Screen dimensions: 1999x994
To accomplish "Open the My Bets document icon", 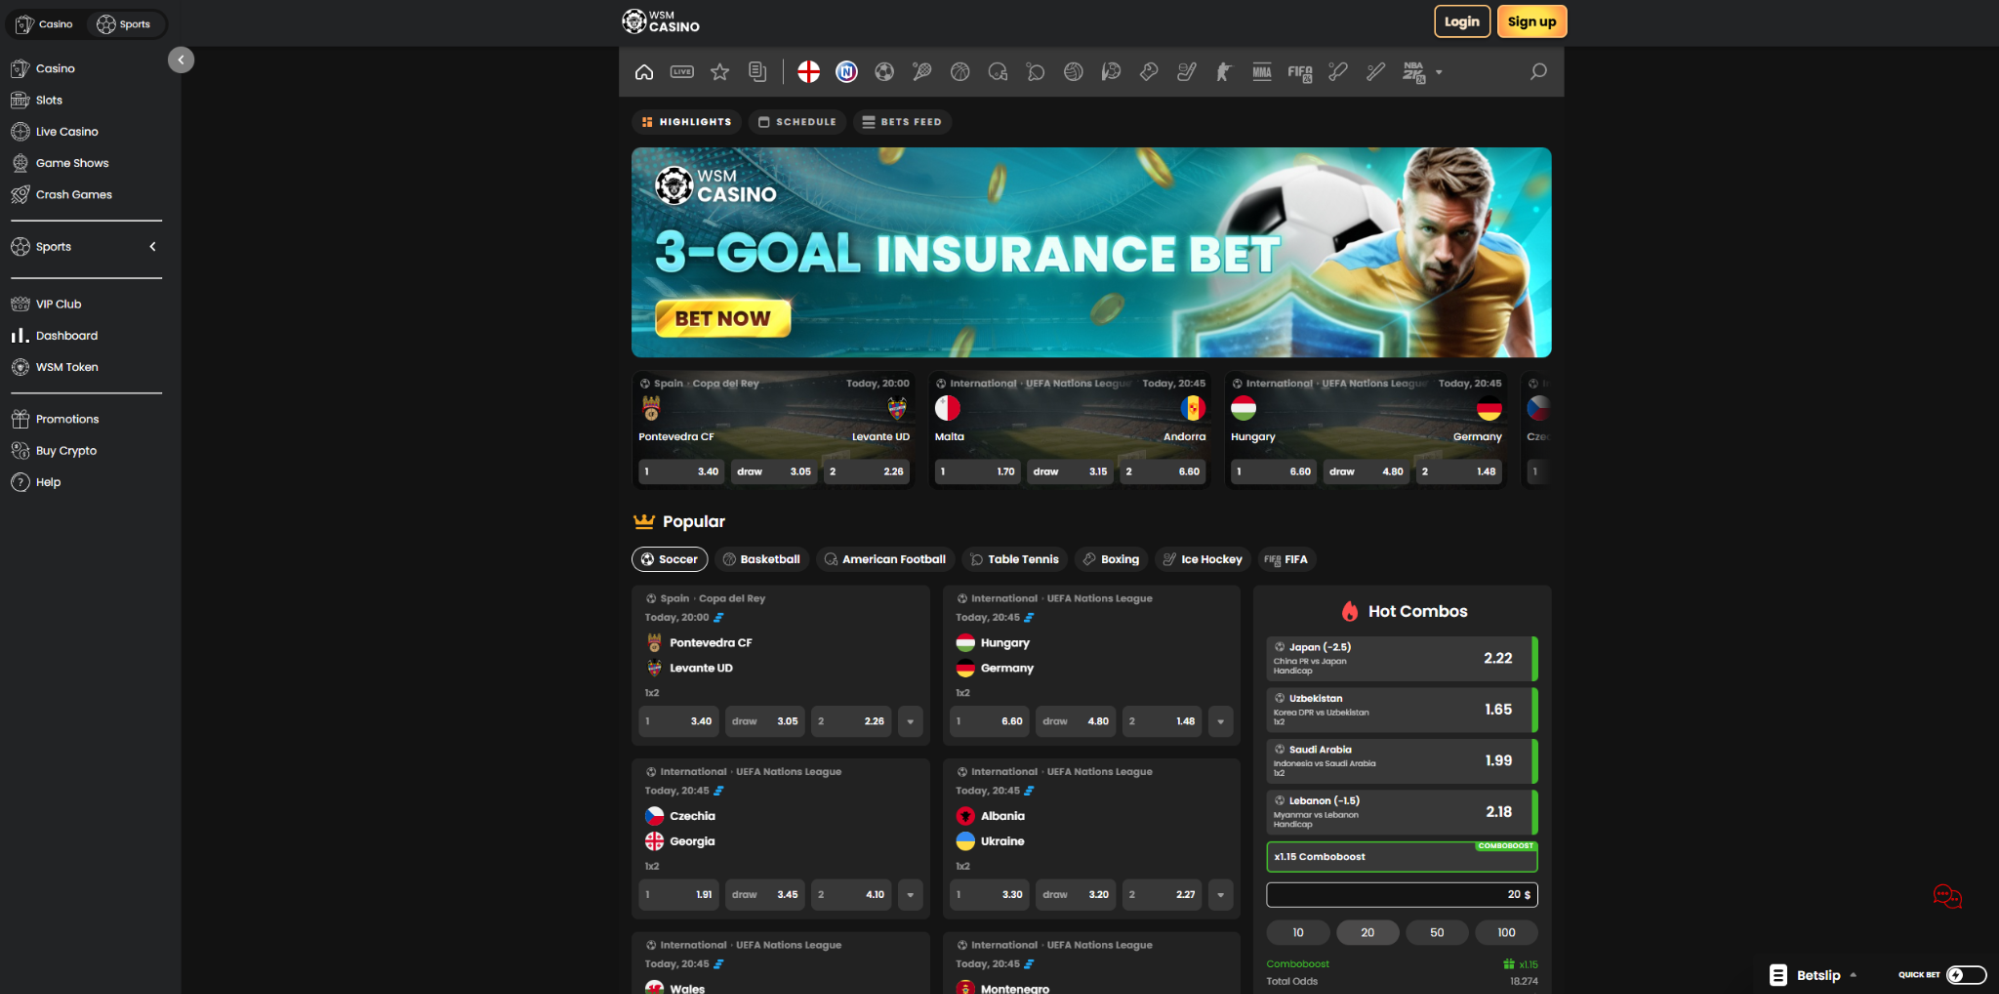I will (x=758, y=72).
